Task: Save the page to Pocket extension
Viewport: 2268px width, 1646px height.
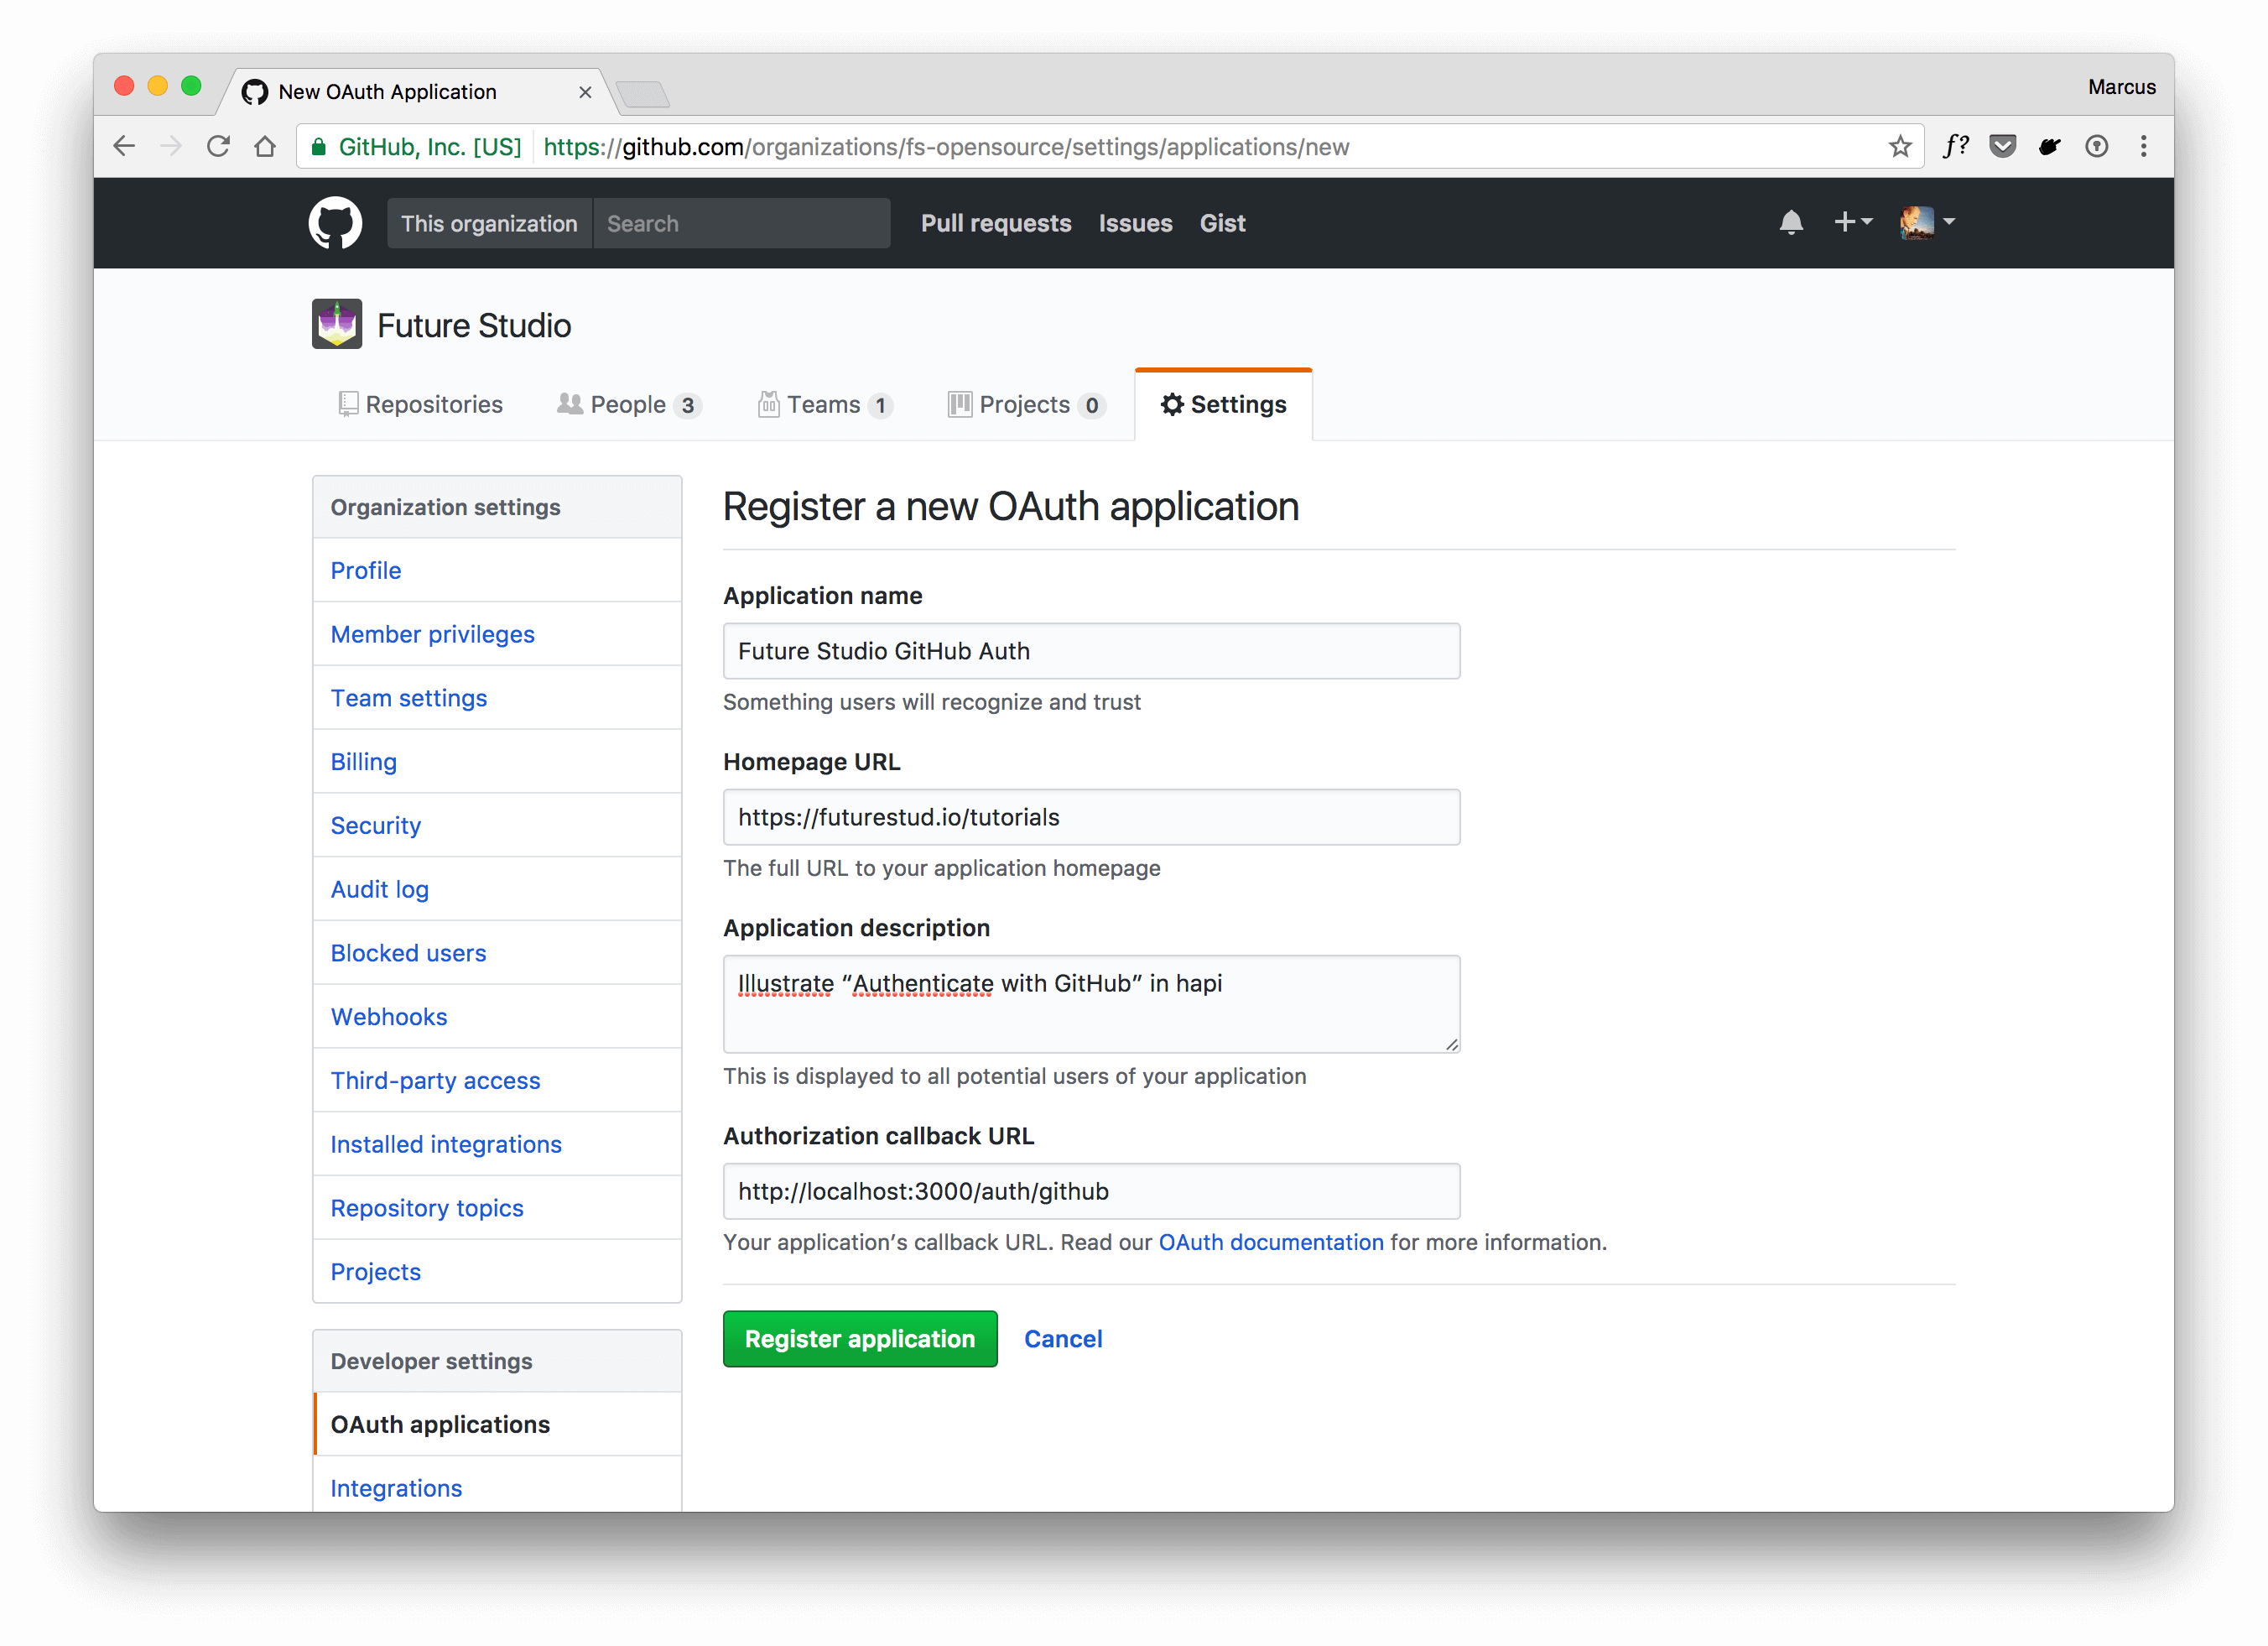Action: (2003, 146)
